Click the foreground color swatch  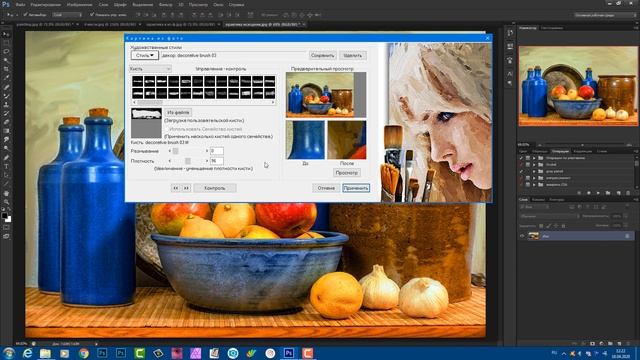click(x=4, y=216)
